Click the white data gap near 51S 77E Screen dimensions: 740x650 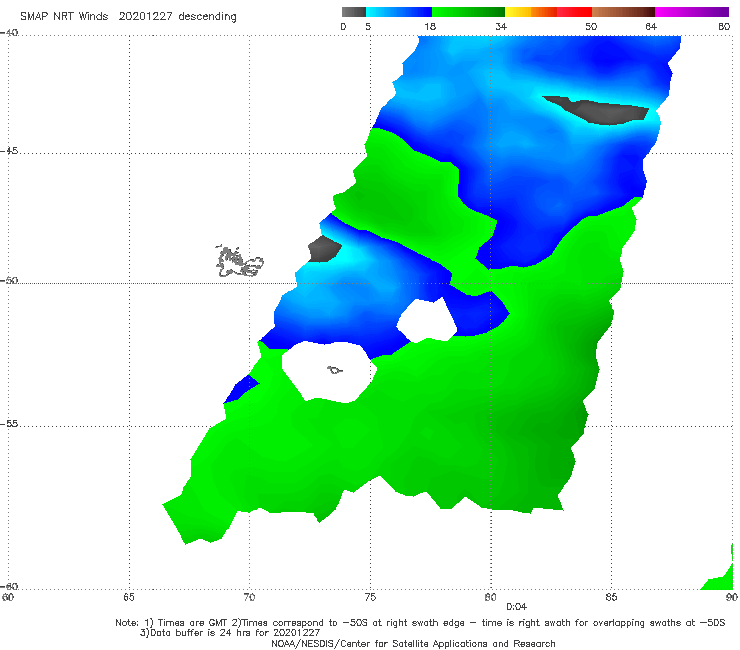[427, 320]
